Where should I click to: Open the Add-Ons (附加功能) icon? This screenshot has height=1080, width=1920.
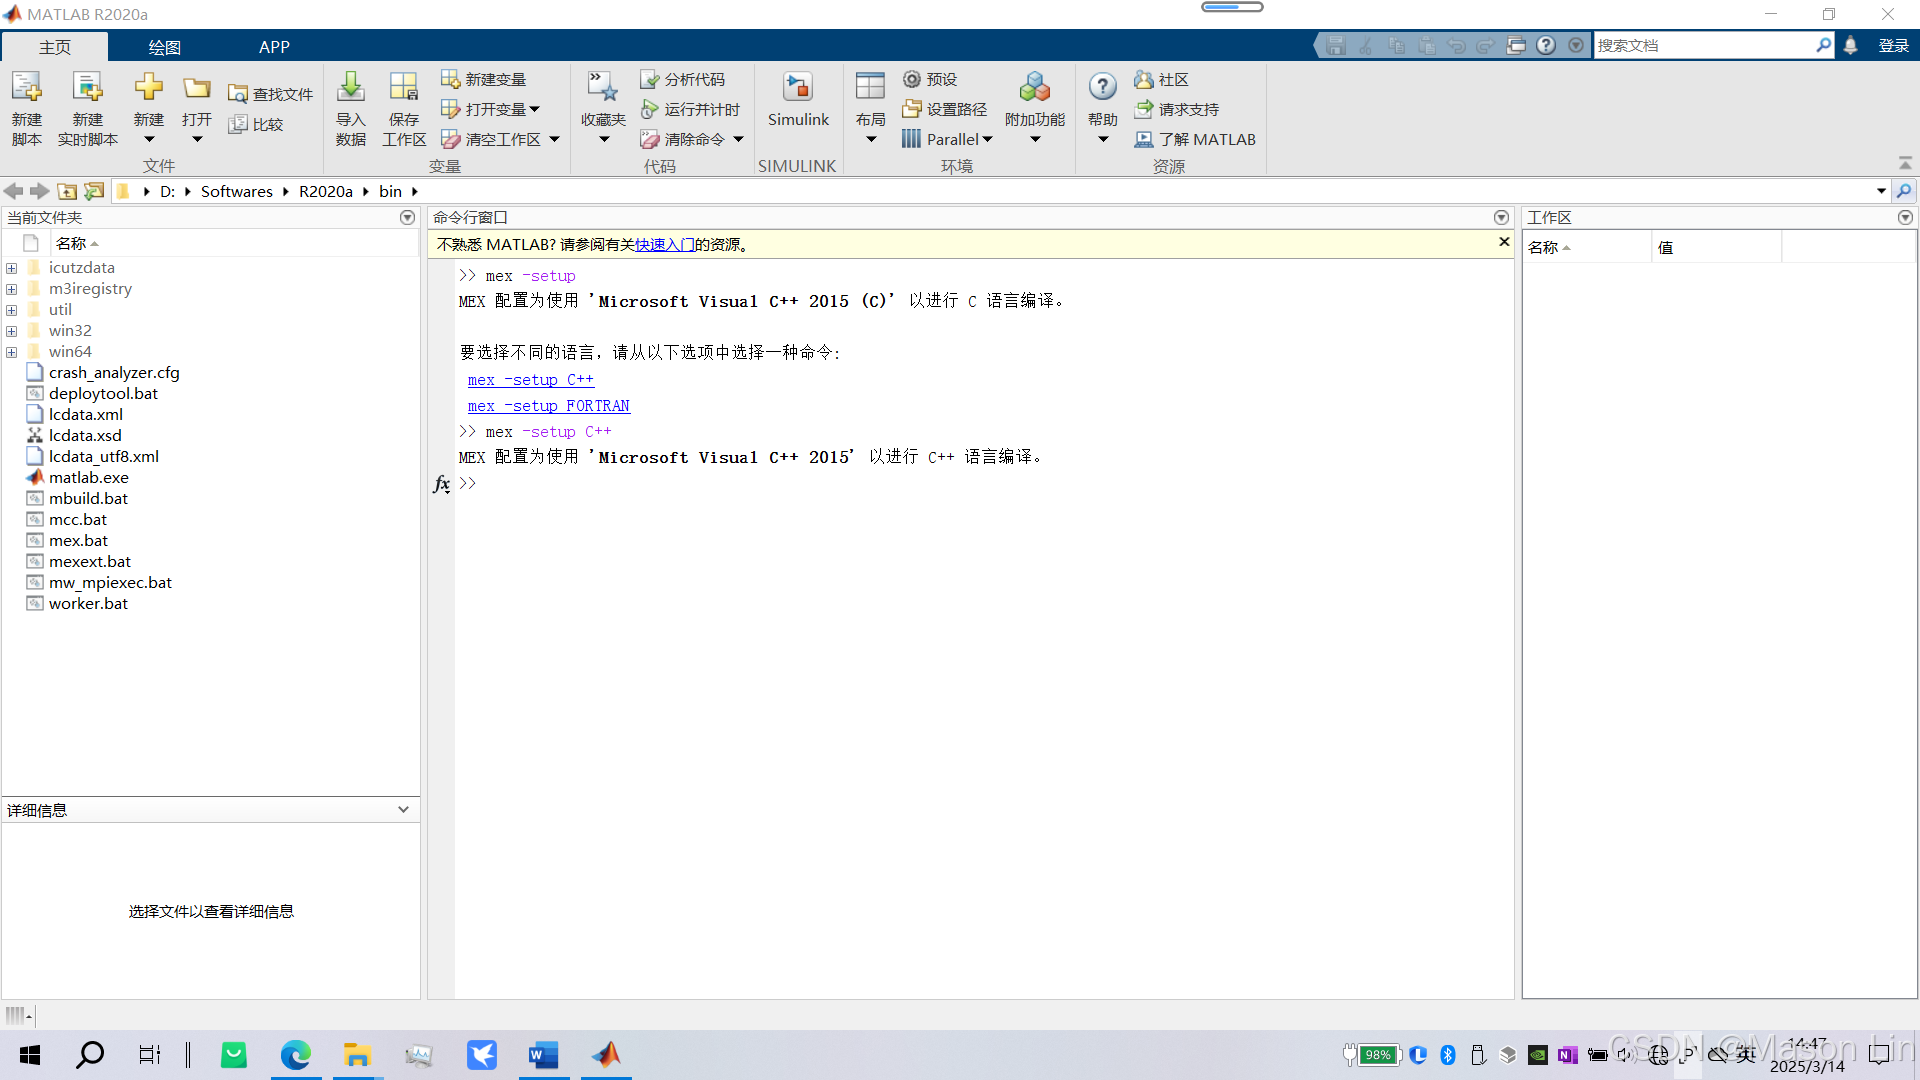pos(1034,89)
